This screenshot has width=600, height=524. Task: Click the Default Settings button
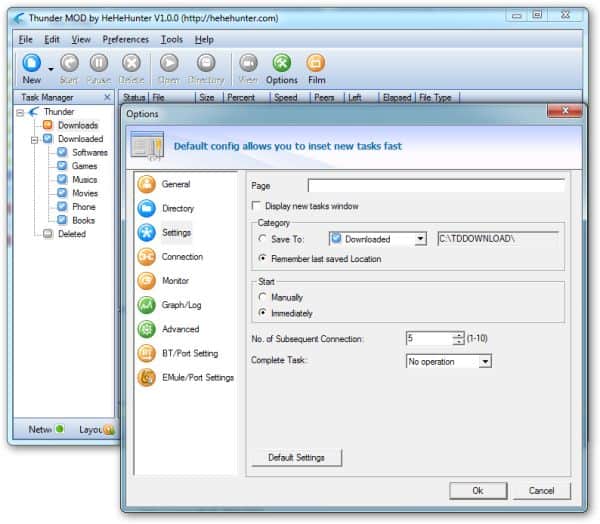click(297, 457)
